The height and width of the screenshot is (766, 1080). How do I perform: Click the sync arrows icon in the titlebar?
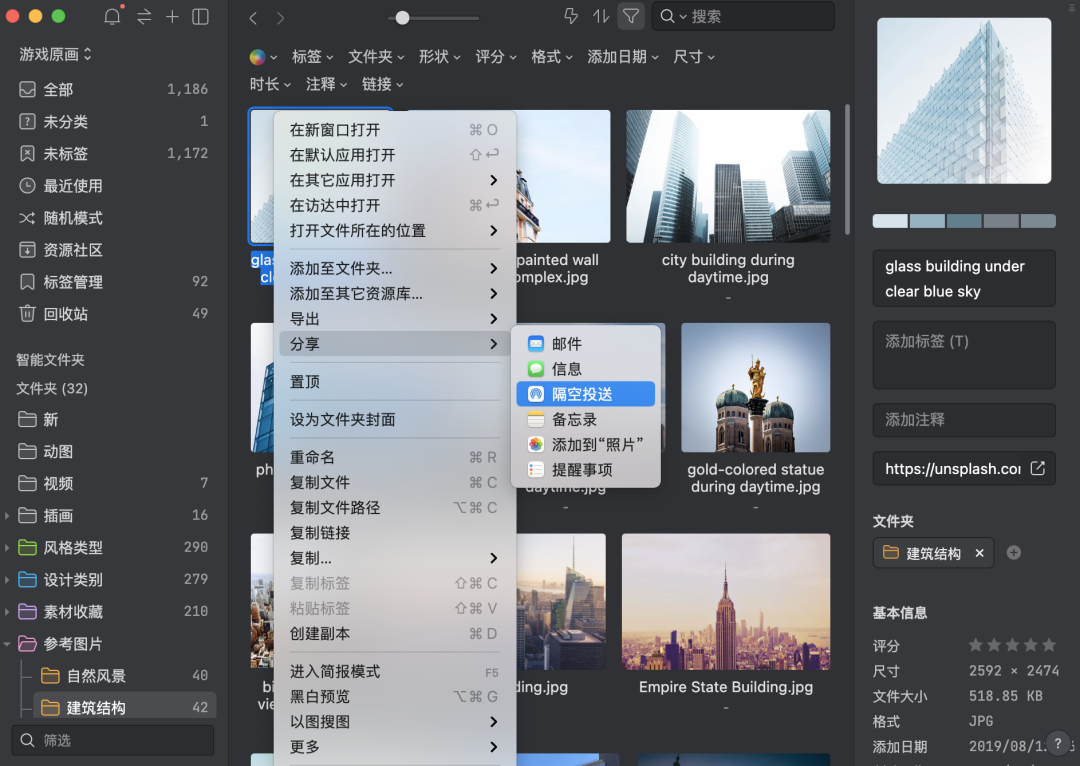pos(143,16)
